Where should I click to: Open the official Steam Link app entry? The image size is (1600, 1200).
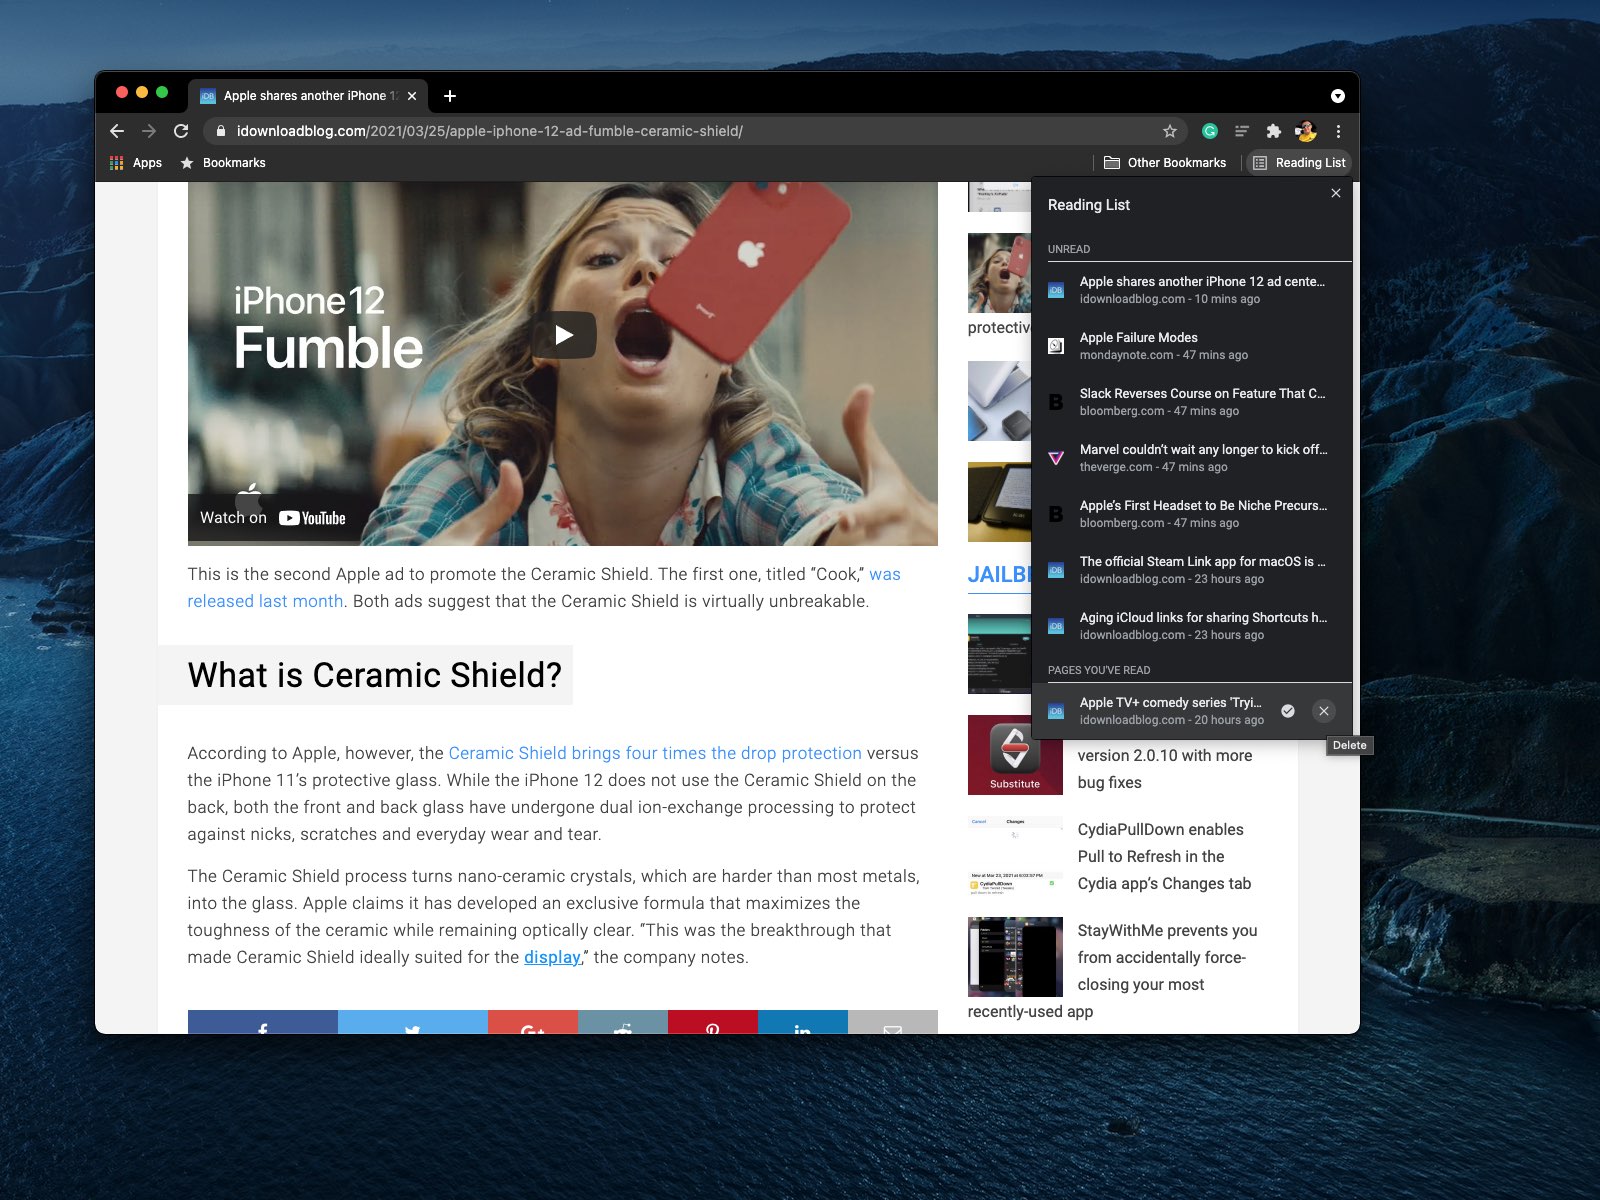[1192, 570]
